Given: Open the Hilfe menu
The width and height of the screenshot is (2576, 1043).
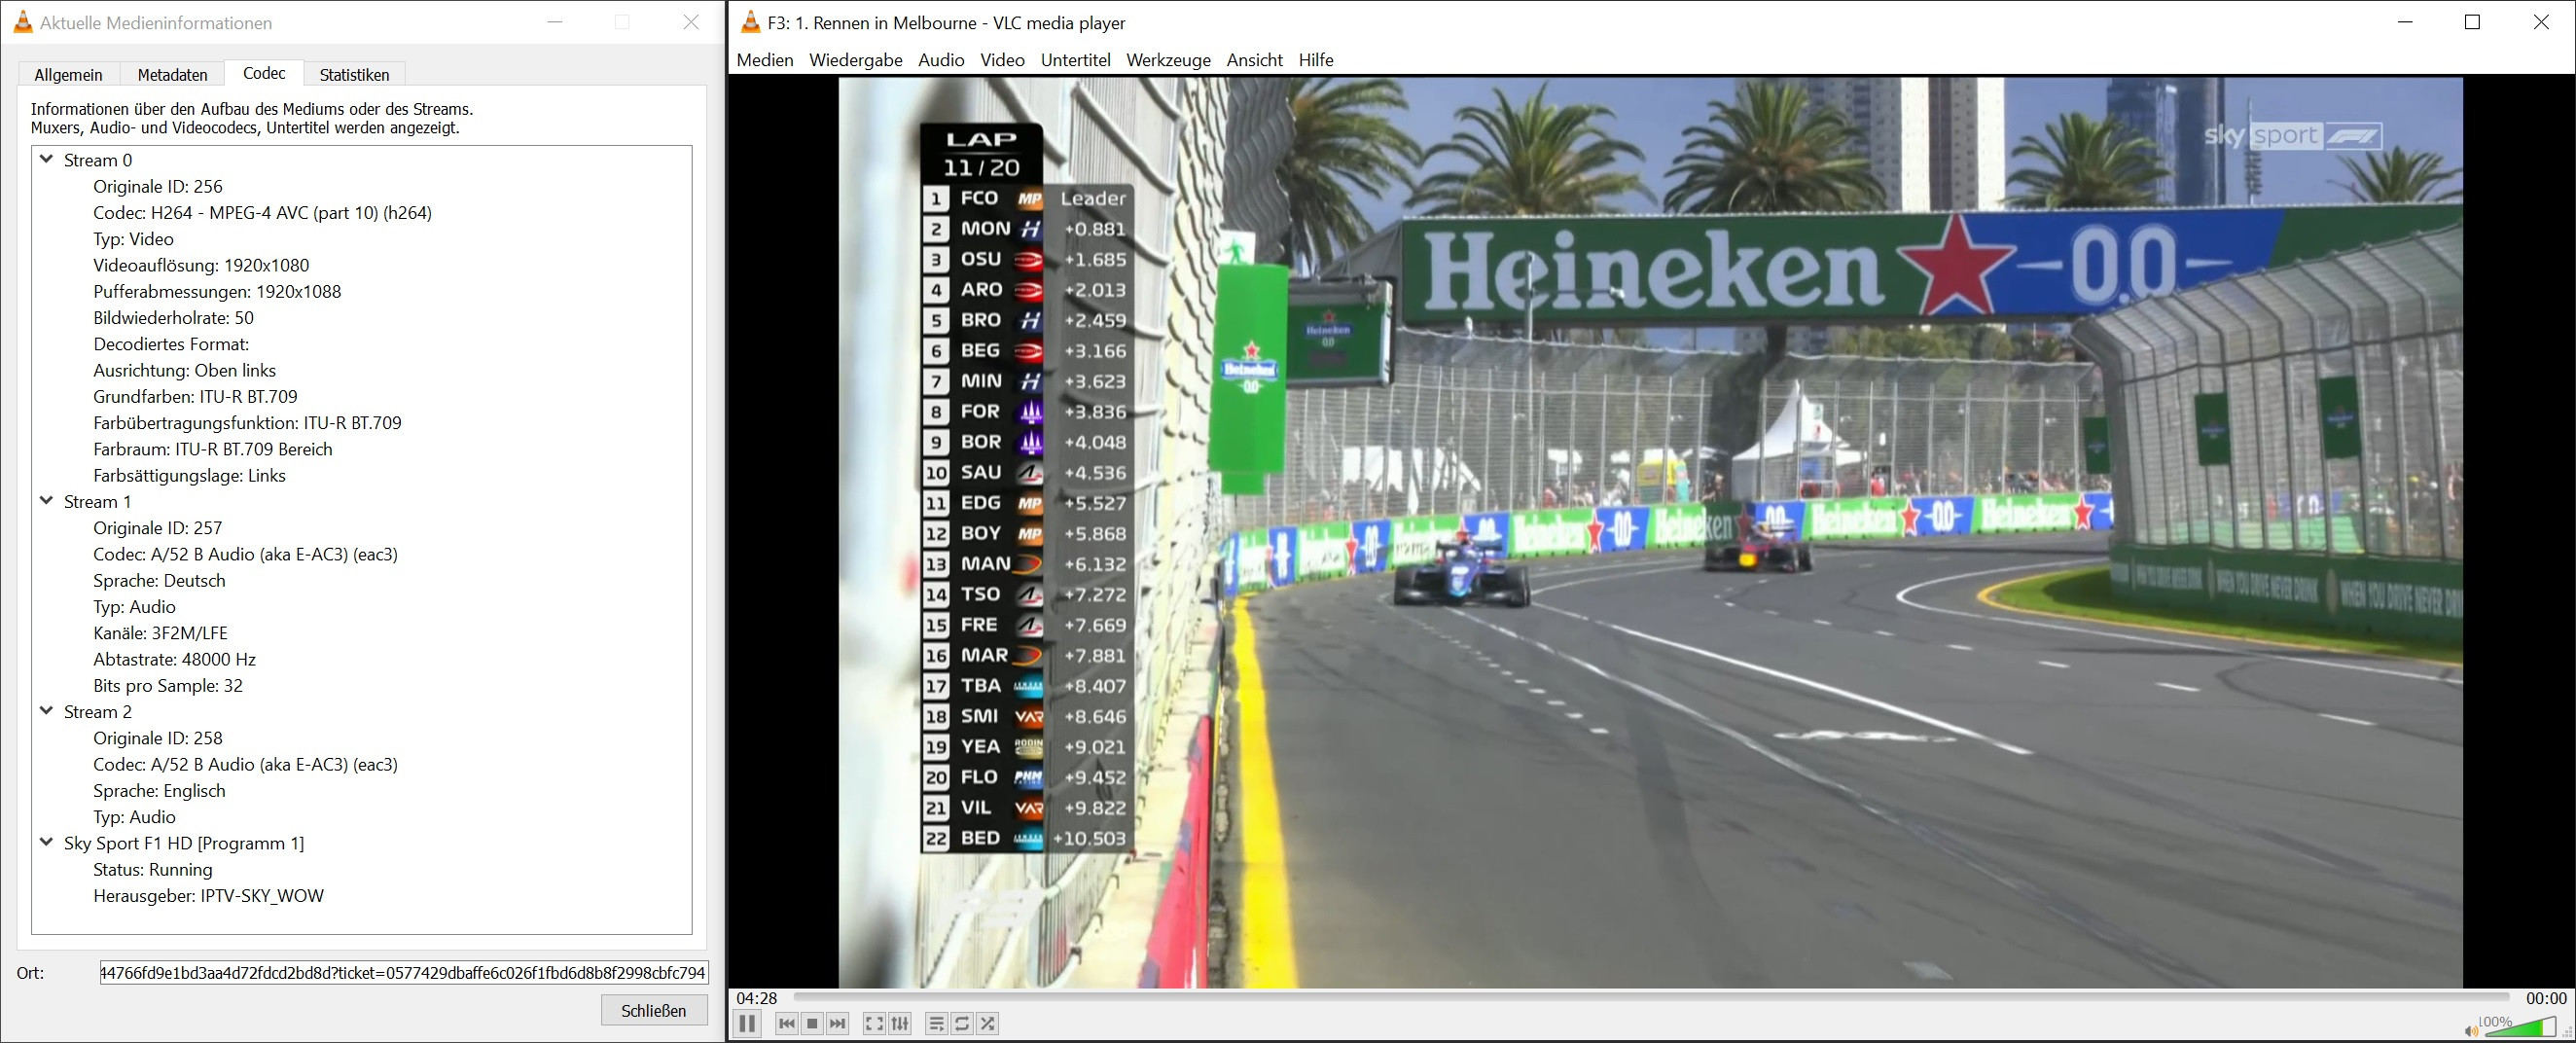Looking at the screenshot, I should (x=1316, y=60).
